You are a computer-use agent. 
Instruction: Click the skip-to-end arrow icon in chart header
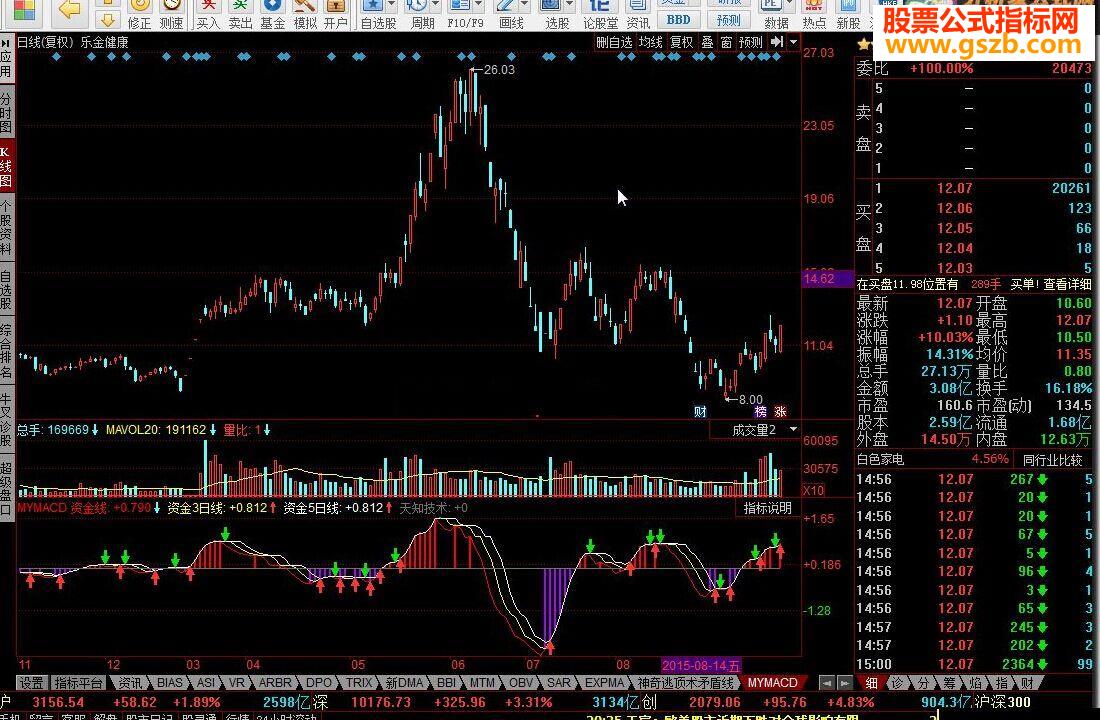pyautogui.click(x=777, y=42)
